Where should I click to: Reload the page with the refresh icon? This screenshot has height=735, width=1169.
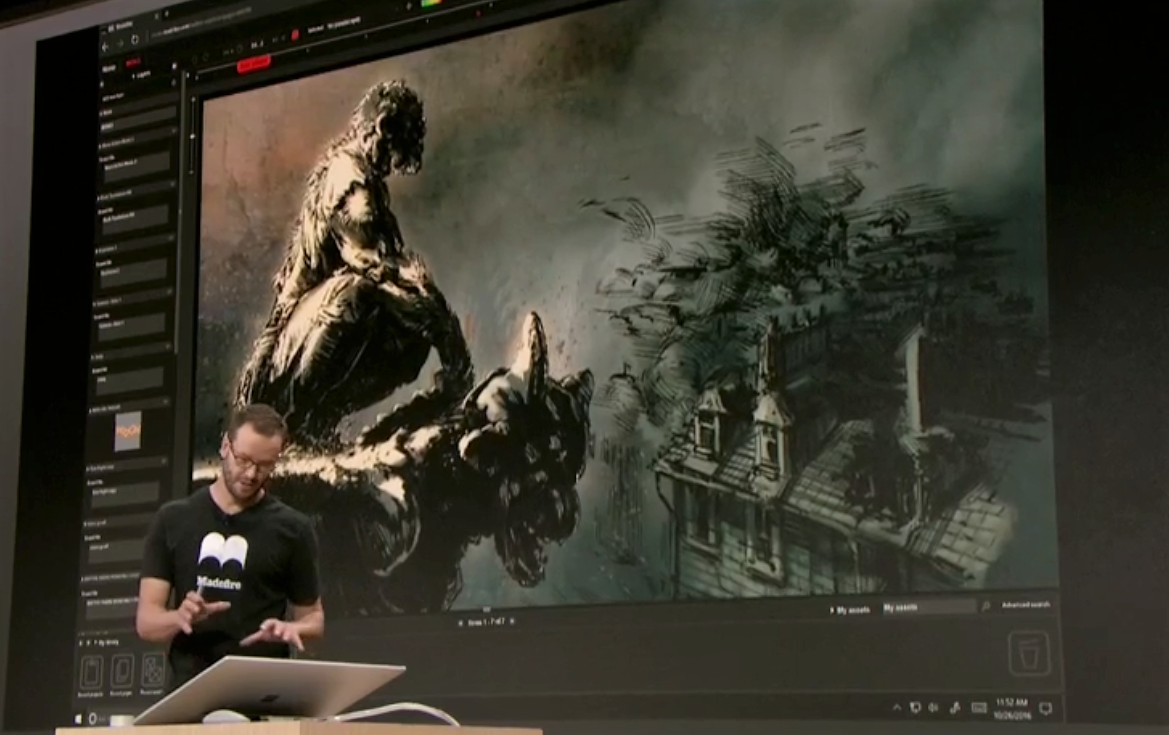pos(135,40)
